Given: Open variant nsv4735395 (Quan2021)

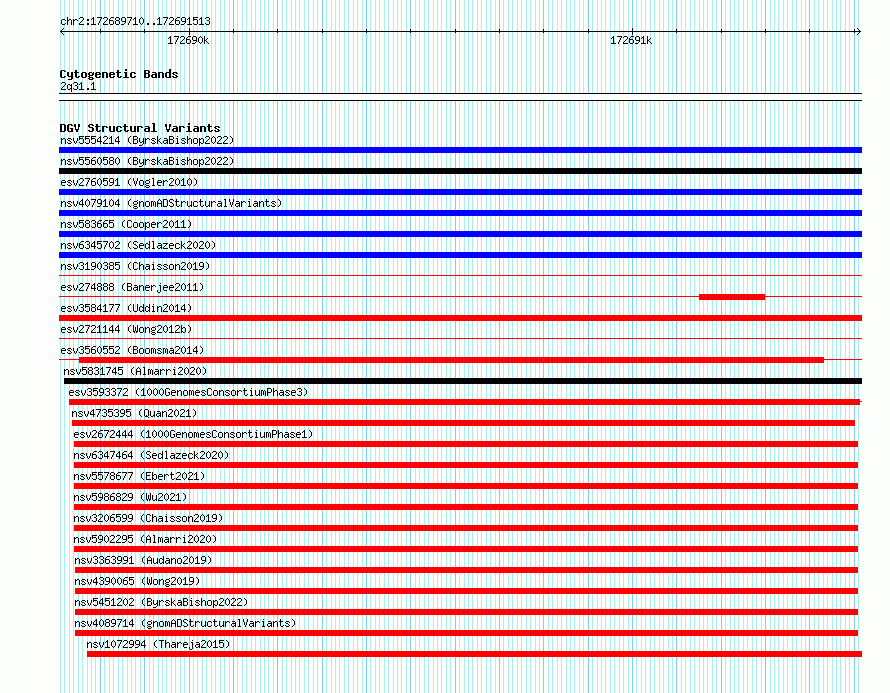Looking at the screenshot, I should (x=134, y=413).
